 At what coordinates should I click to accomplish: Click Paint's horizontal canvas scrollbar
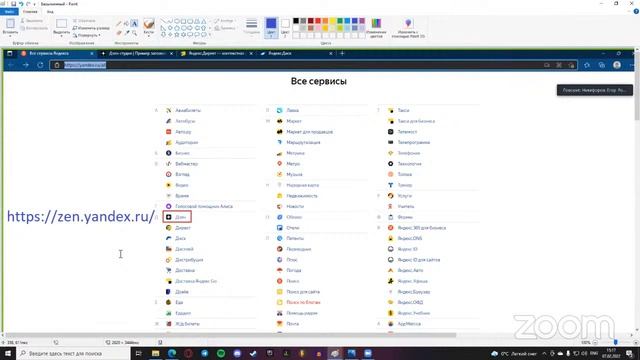[x=231, y=335]
